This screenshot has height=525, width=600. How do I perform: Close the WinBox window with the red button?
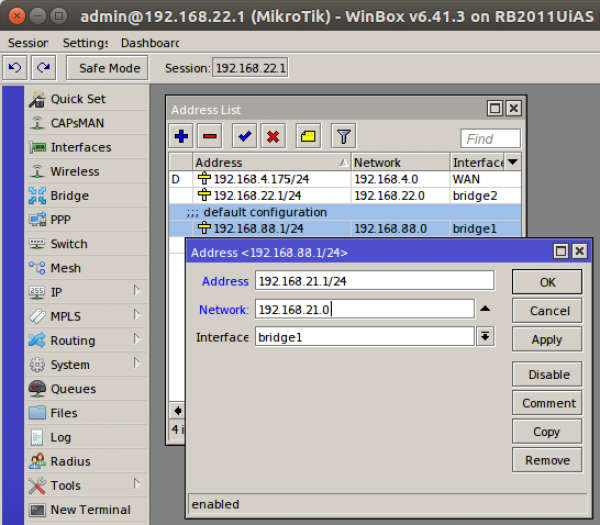[x=16, y=16]
